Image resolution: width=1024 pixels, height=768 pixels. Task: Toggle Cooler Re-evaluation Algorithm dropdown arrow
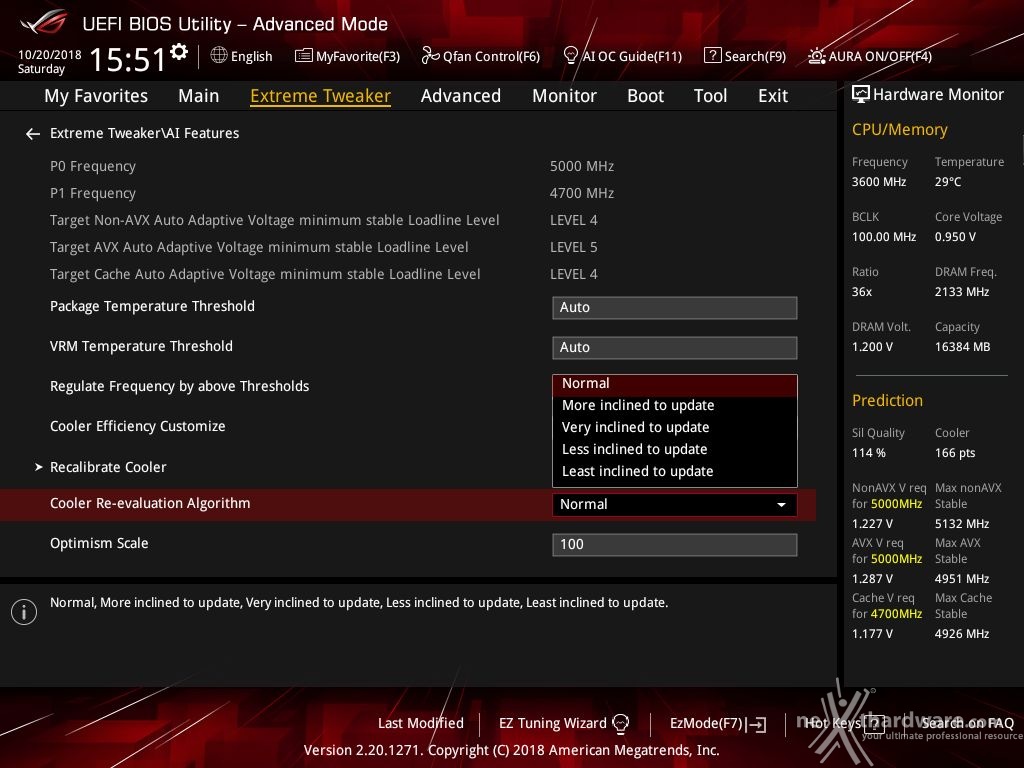coord(781,505)
